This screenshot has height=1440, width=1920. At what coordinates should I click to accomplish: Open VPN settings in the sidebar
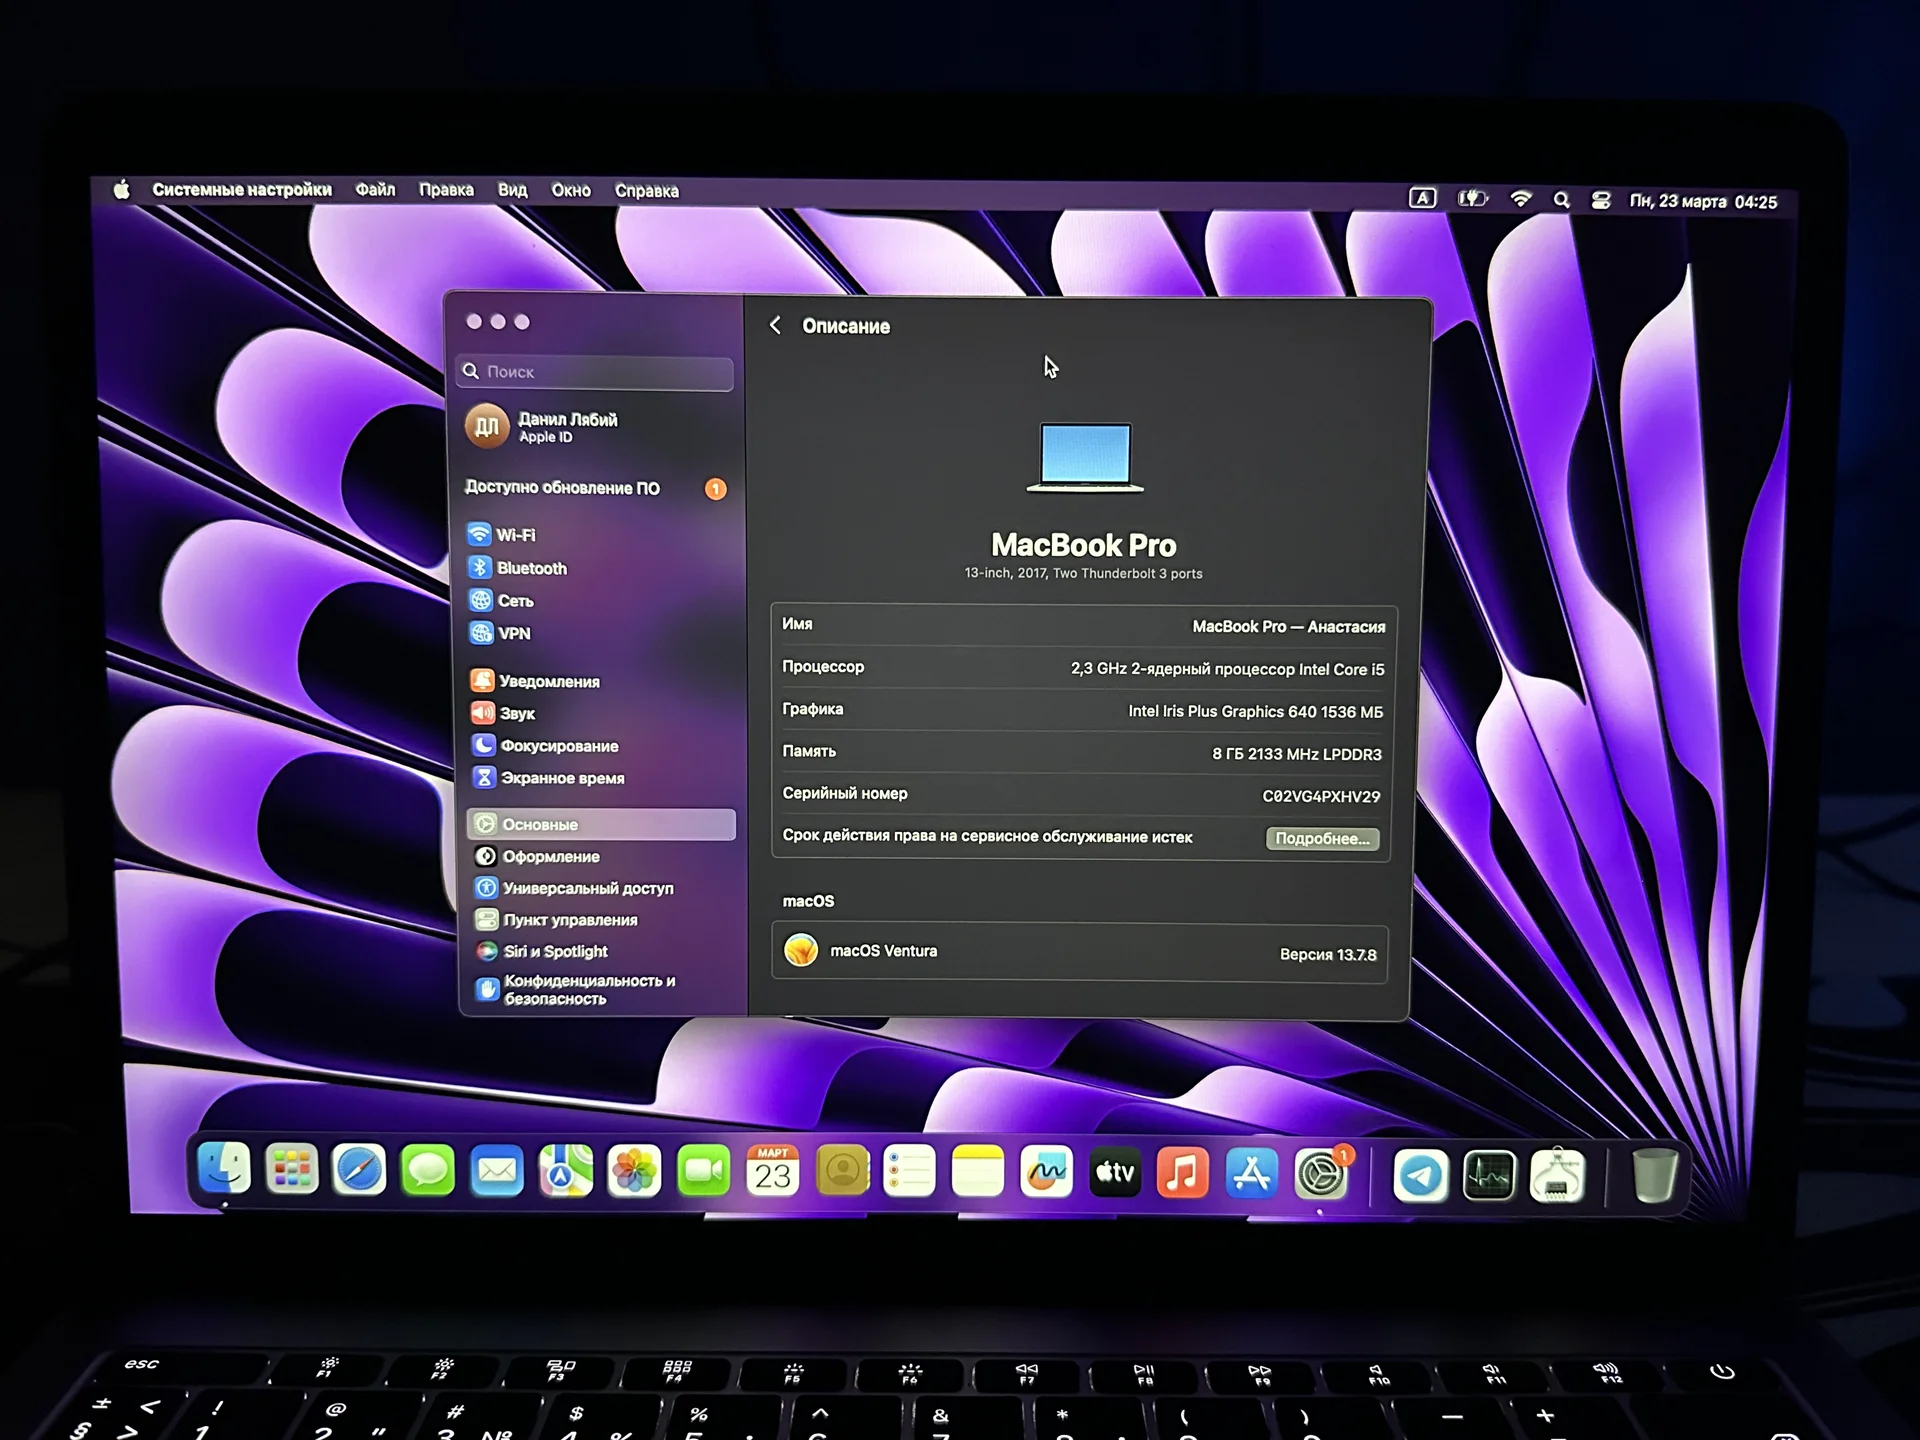pos(500,633)
